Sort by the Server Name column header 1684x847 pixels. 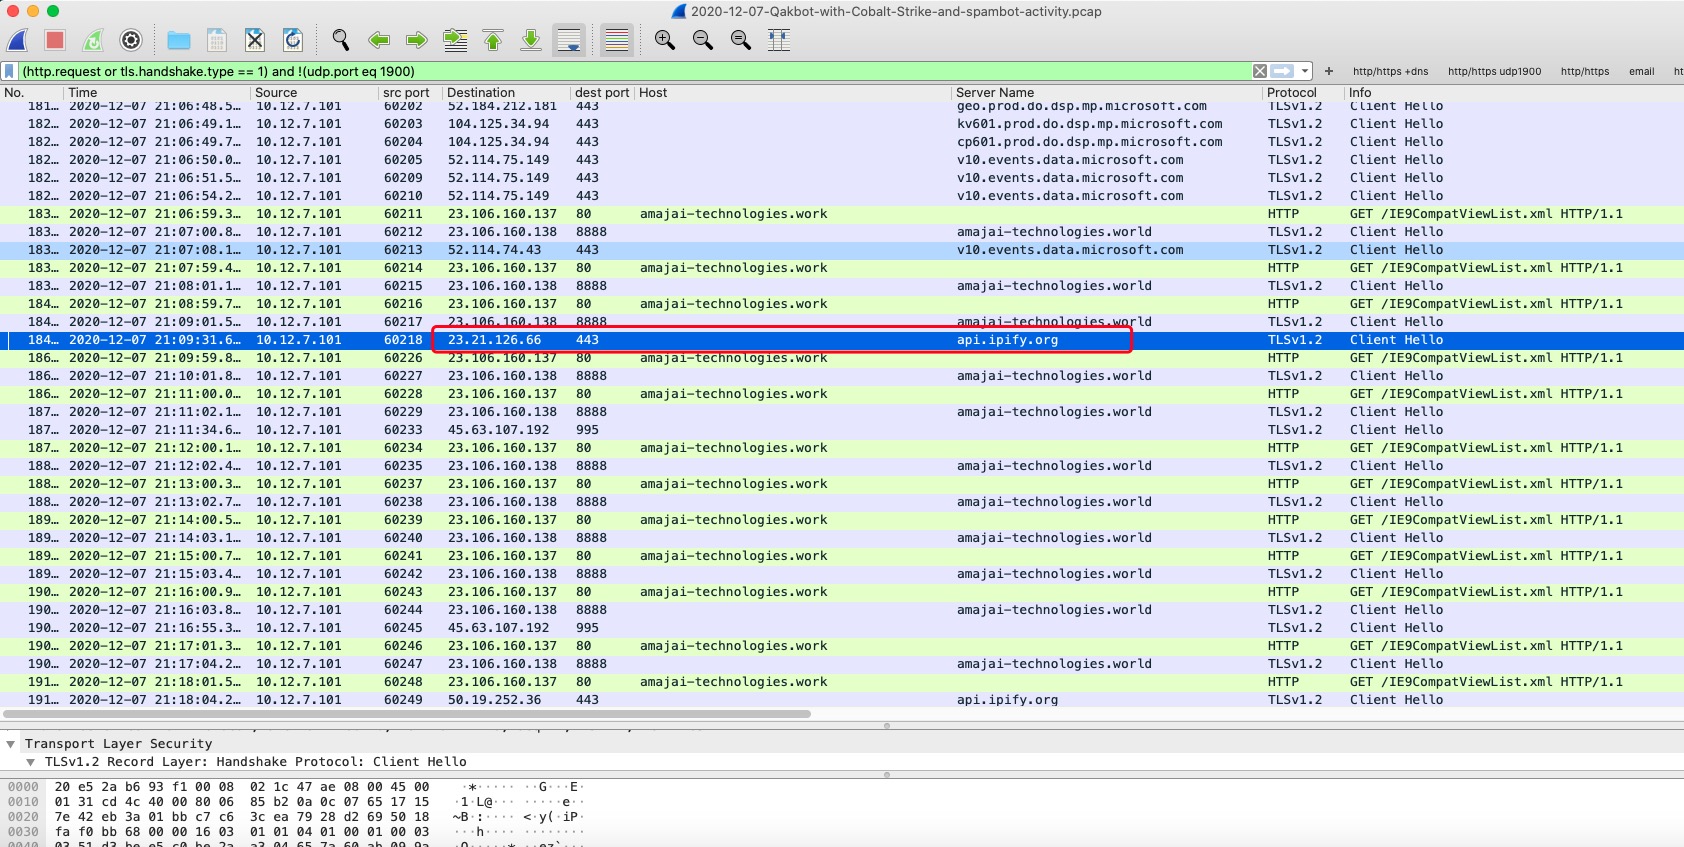1107,93
